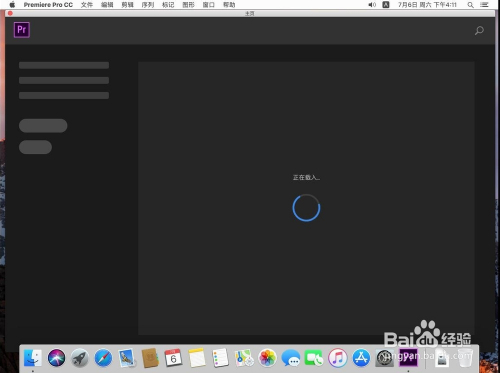The width and height of the screenshot is (500, 373).
Task: Click the volume icon in menu bar
Action: [372, 5]
